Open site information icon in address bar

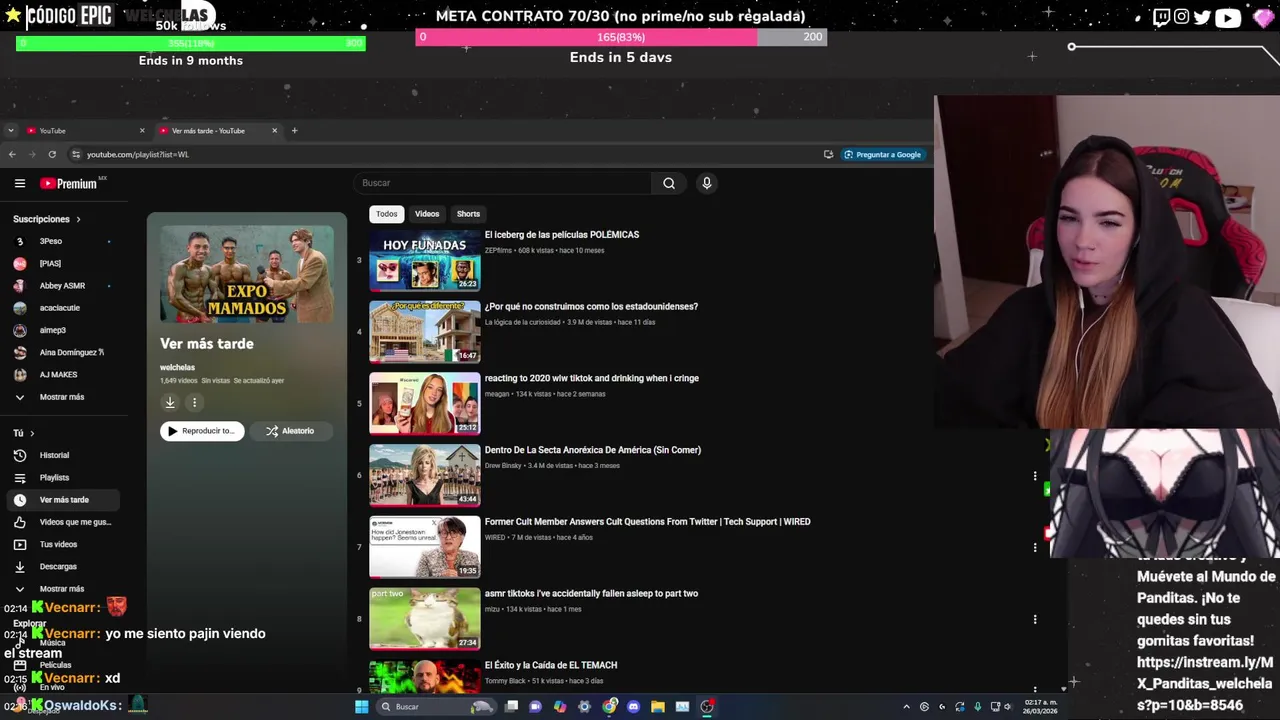76,154
